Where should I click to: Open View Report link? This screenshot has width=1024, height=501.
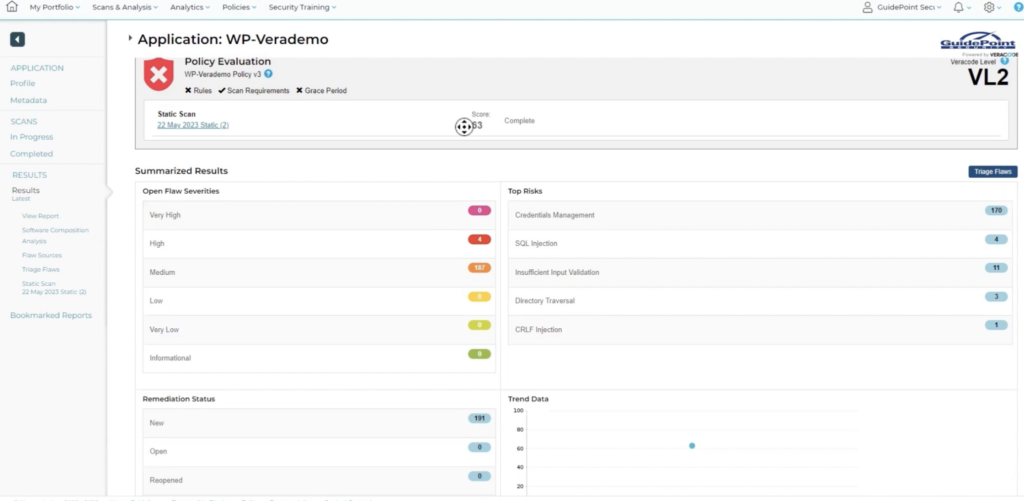click(40, 216)
